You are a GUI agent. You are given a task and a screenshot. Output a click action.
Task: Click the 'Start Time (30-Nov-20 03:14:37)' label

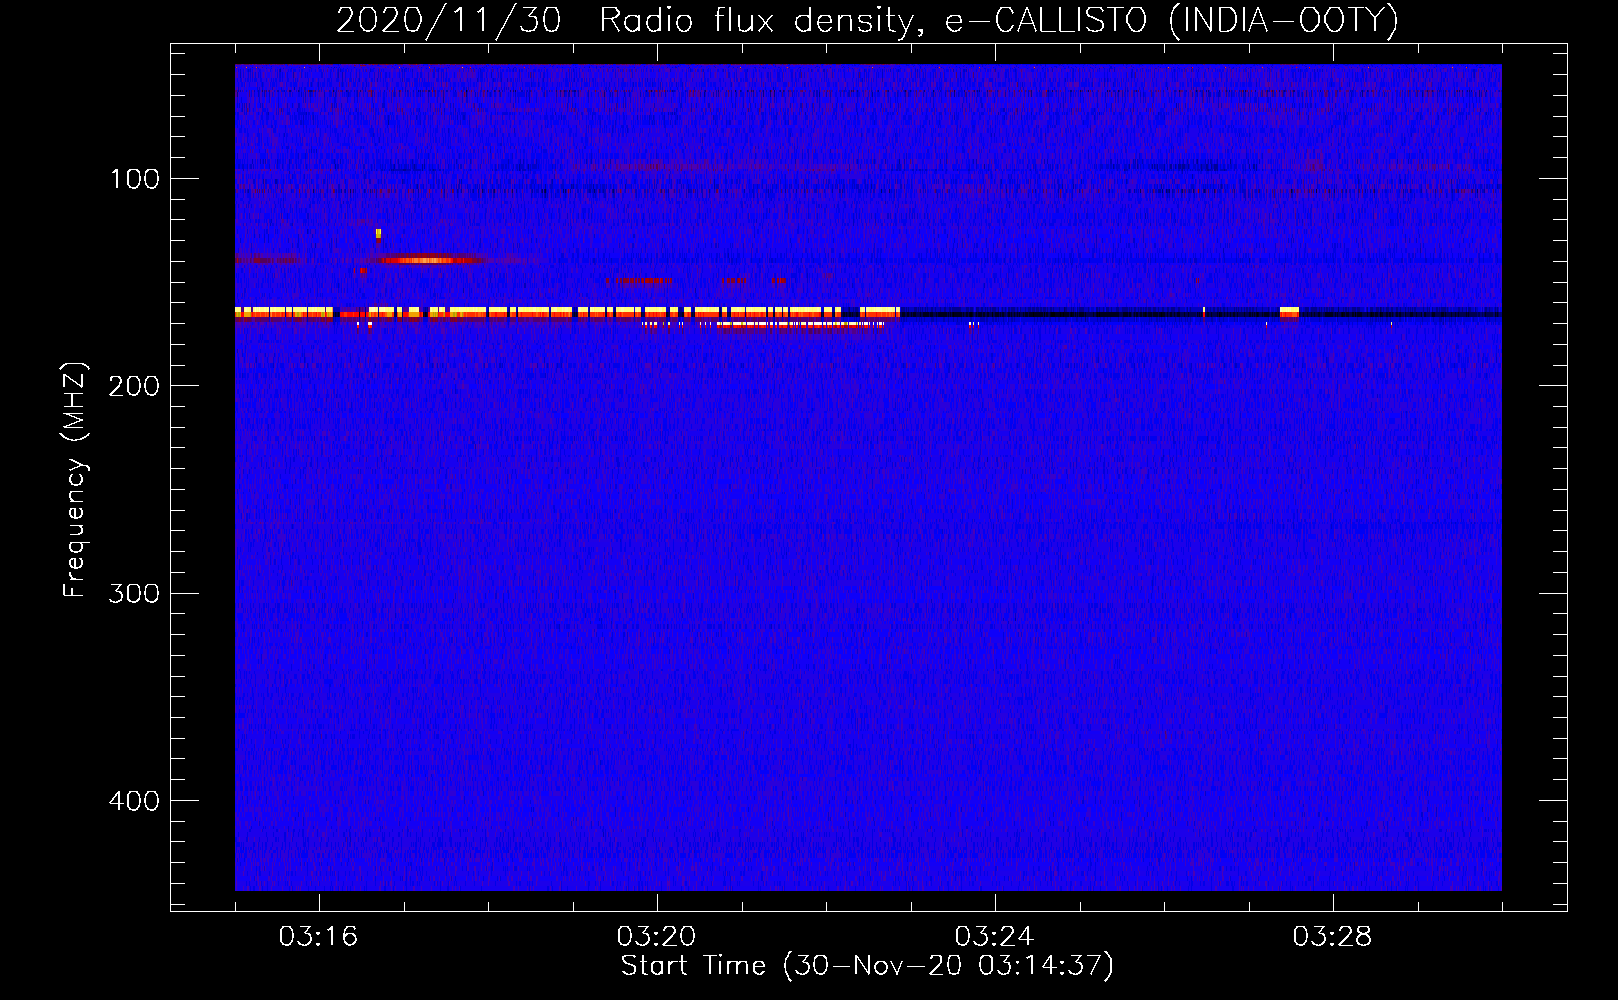(867, 966)
